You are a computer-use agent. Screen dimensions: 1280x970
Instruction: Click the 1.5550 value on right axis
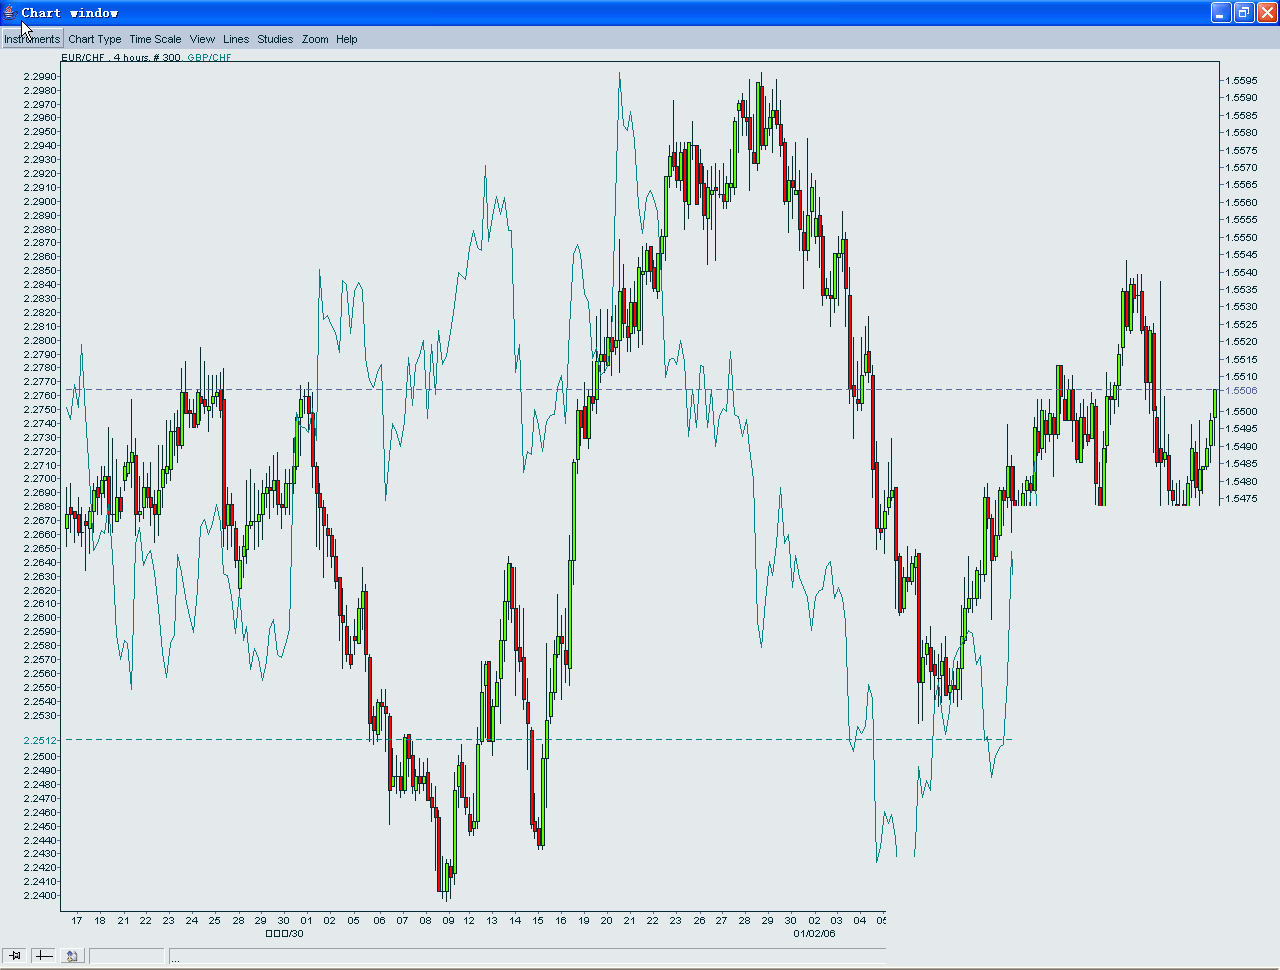coord(1241,237)
